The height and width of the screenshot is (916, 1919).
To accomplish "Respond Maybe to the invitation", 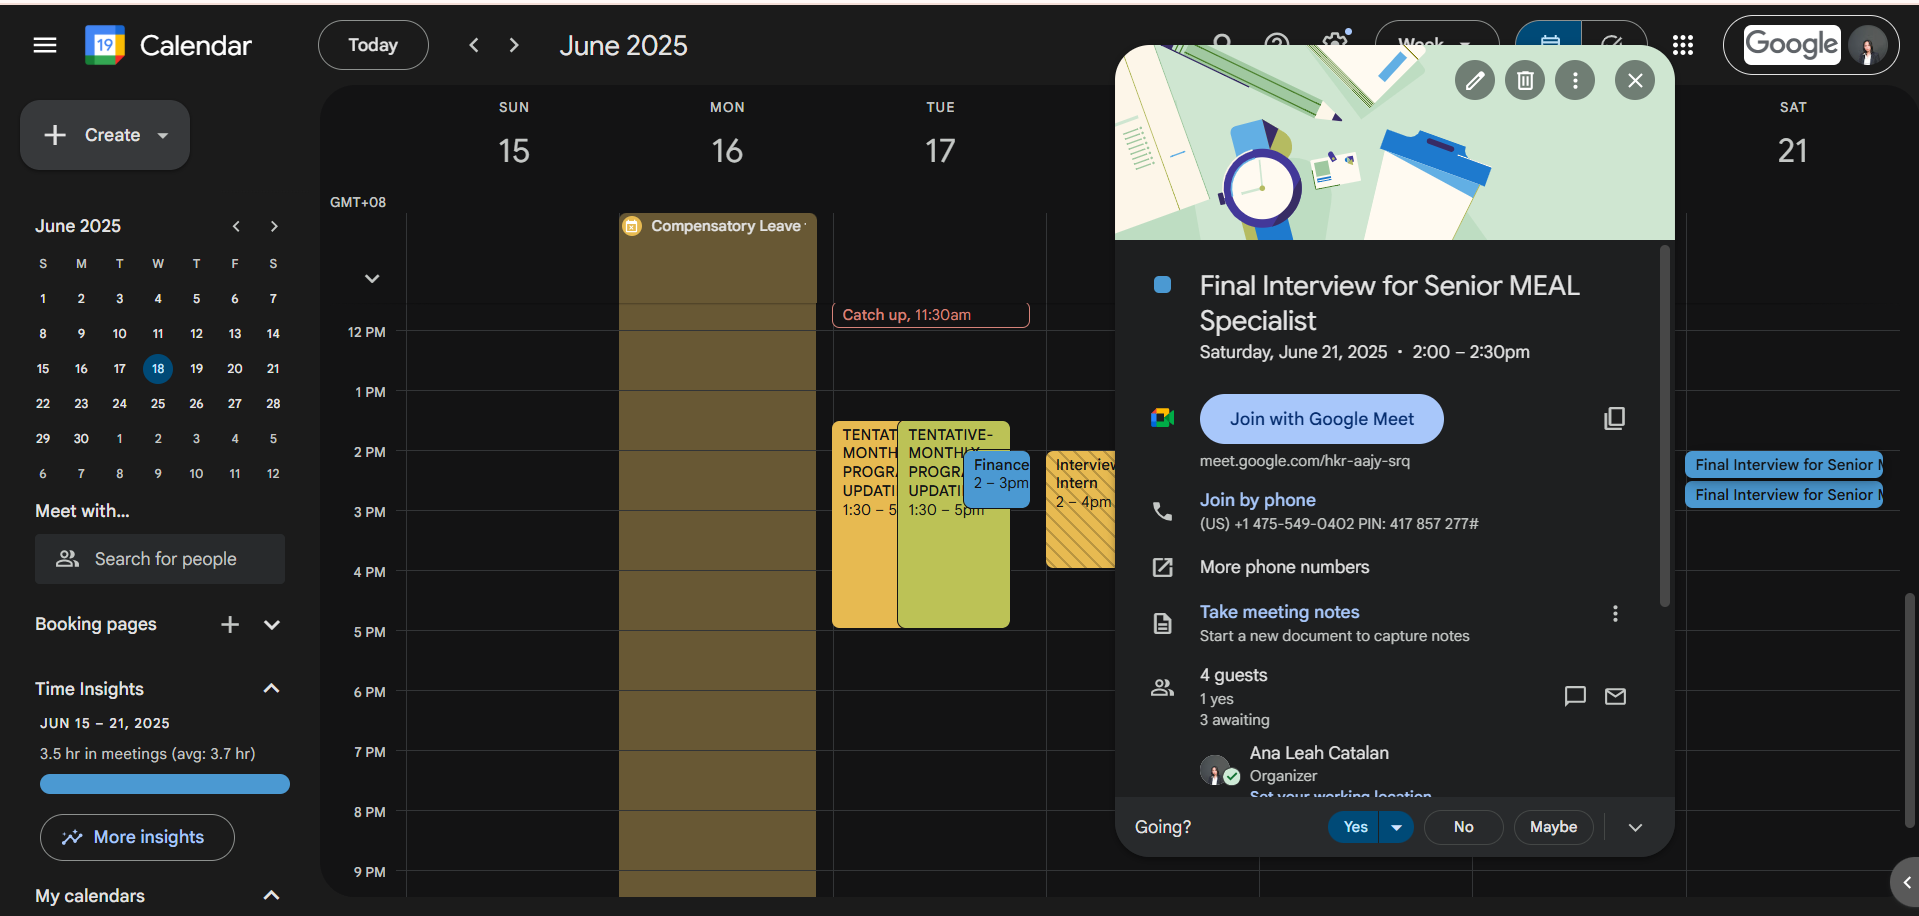I will [x=1553, y=827].
